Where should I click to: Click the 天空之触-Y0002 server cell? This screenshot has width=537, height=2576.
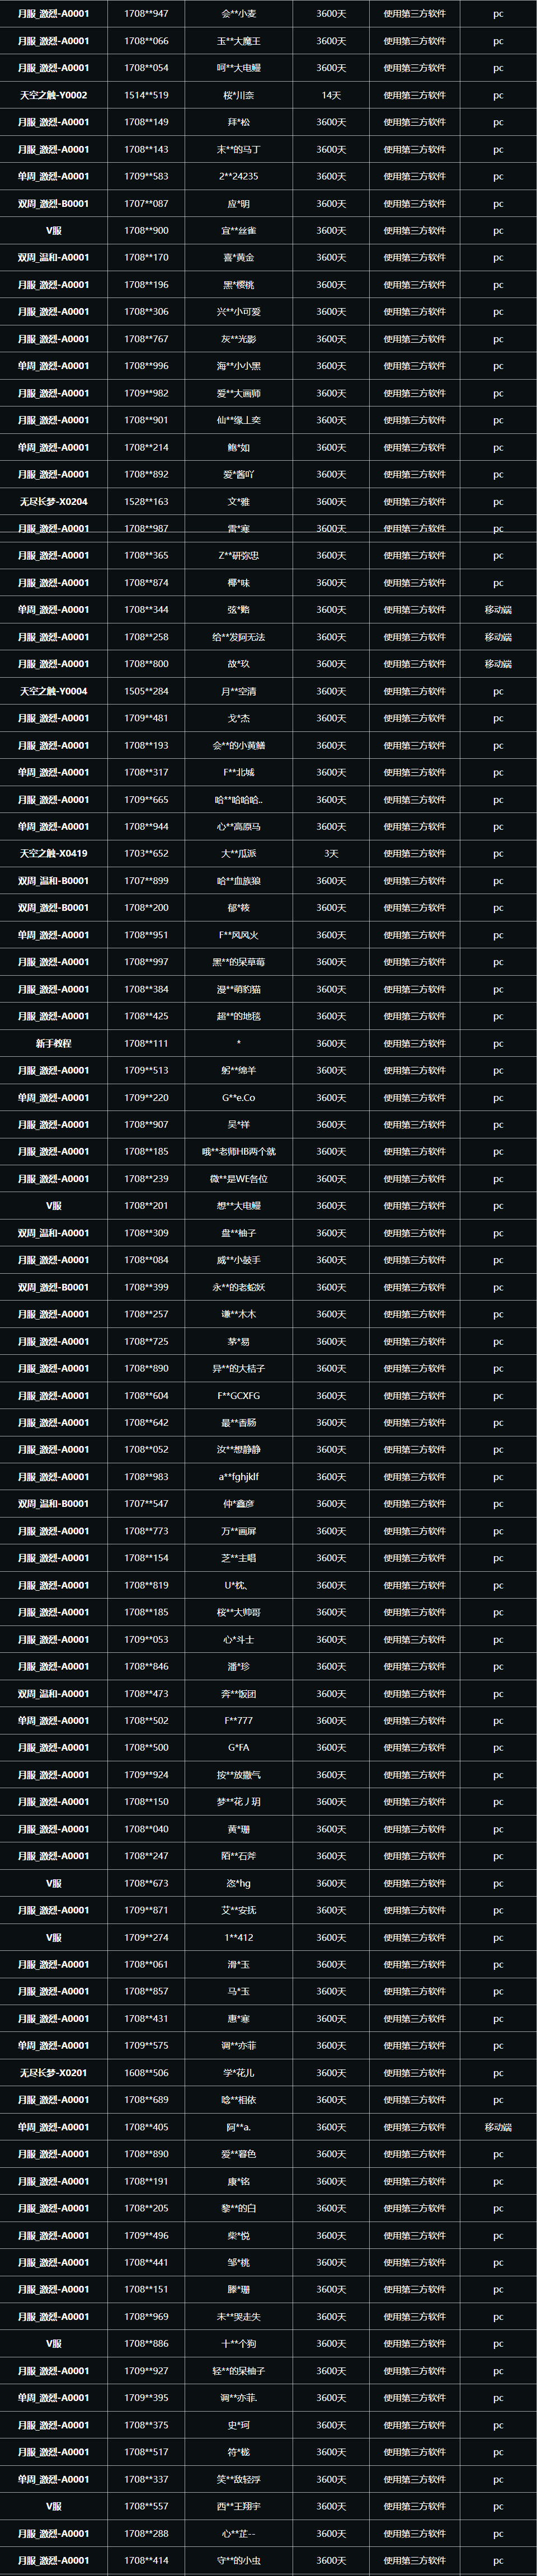(x=53, y=95)
